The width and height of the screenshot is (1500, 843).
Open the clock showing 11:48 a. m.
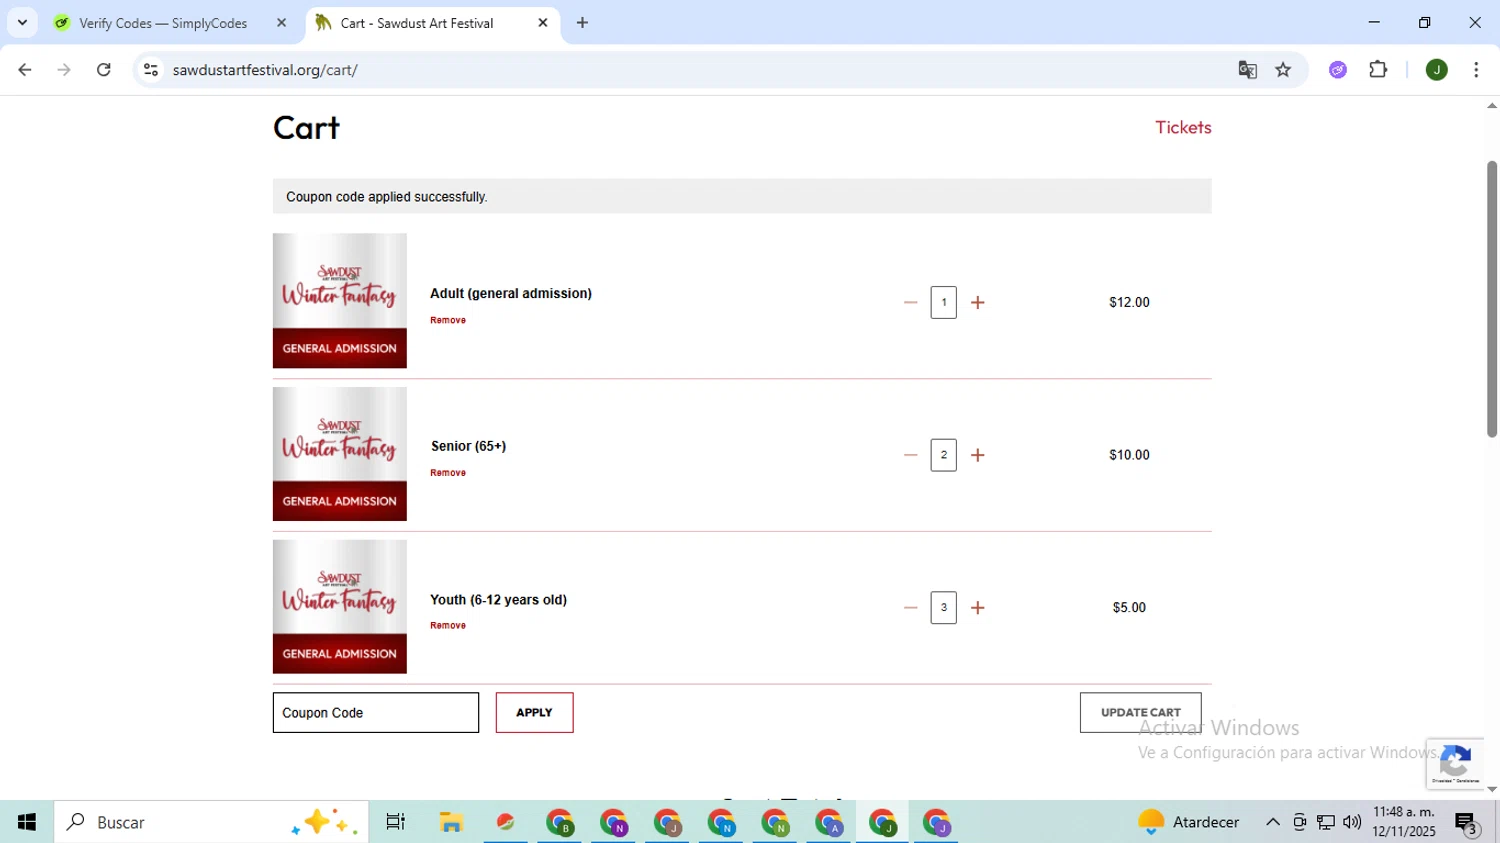(1404, 822)
